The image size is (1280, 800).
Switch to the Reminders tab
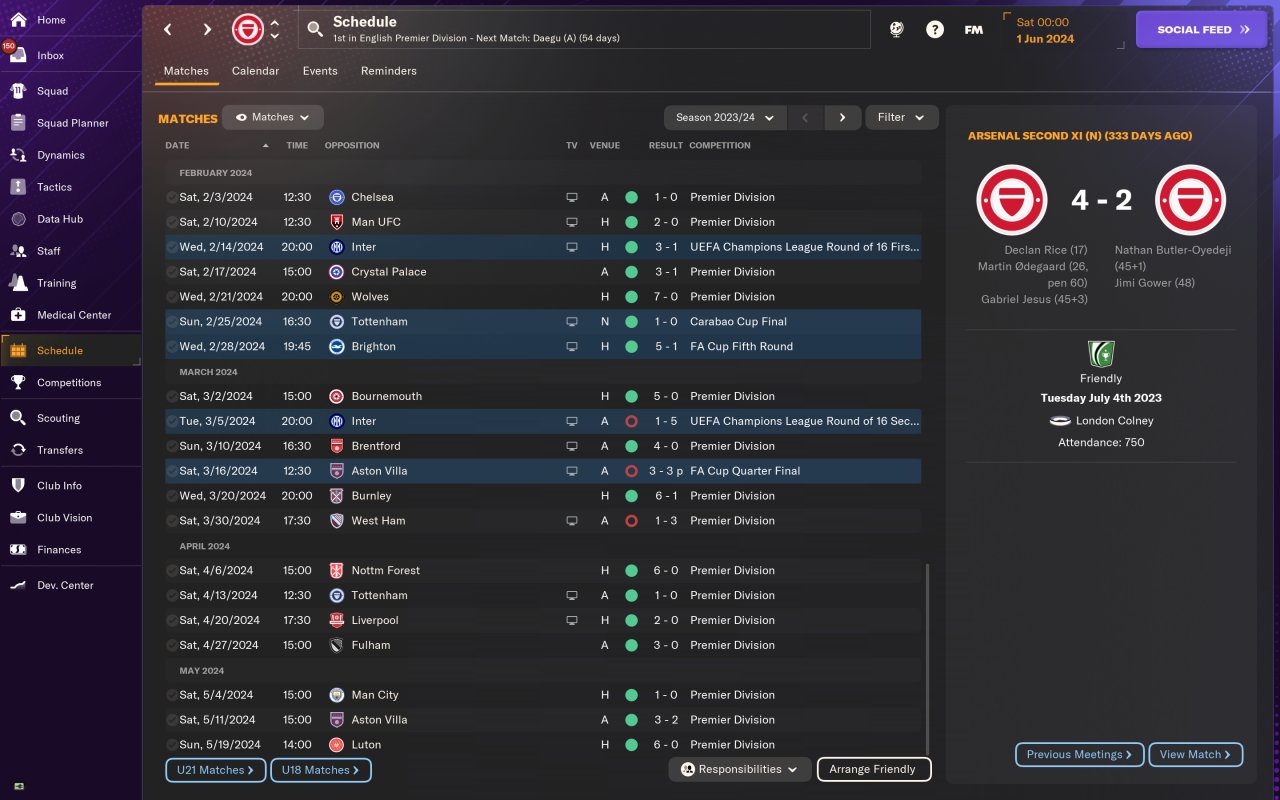tap(389, 71)
